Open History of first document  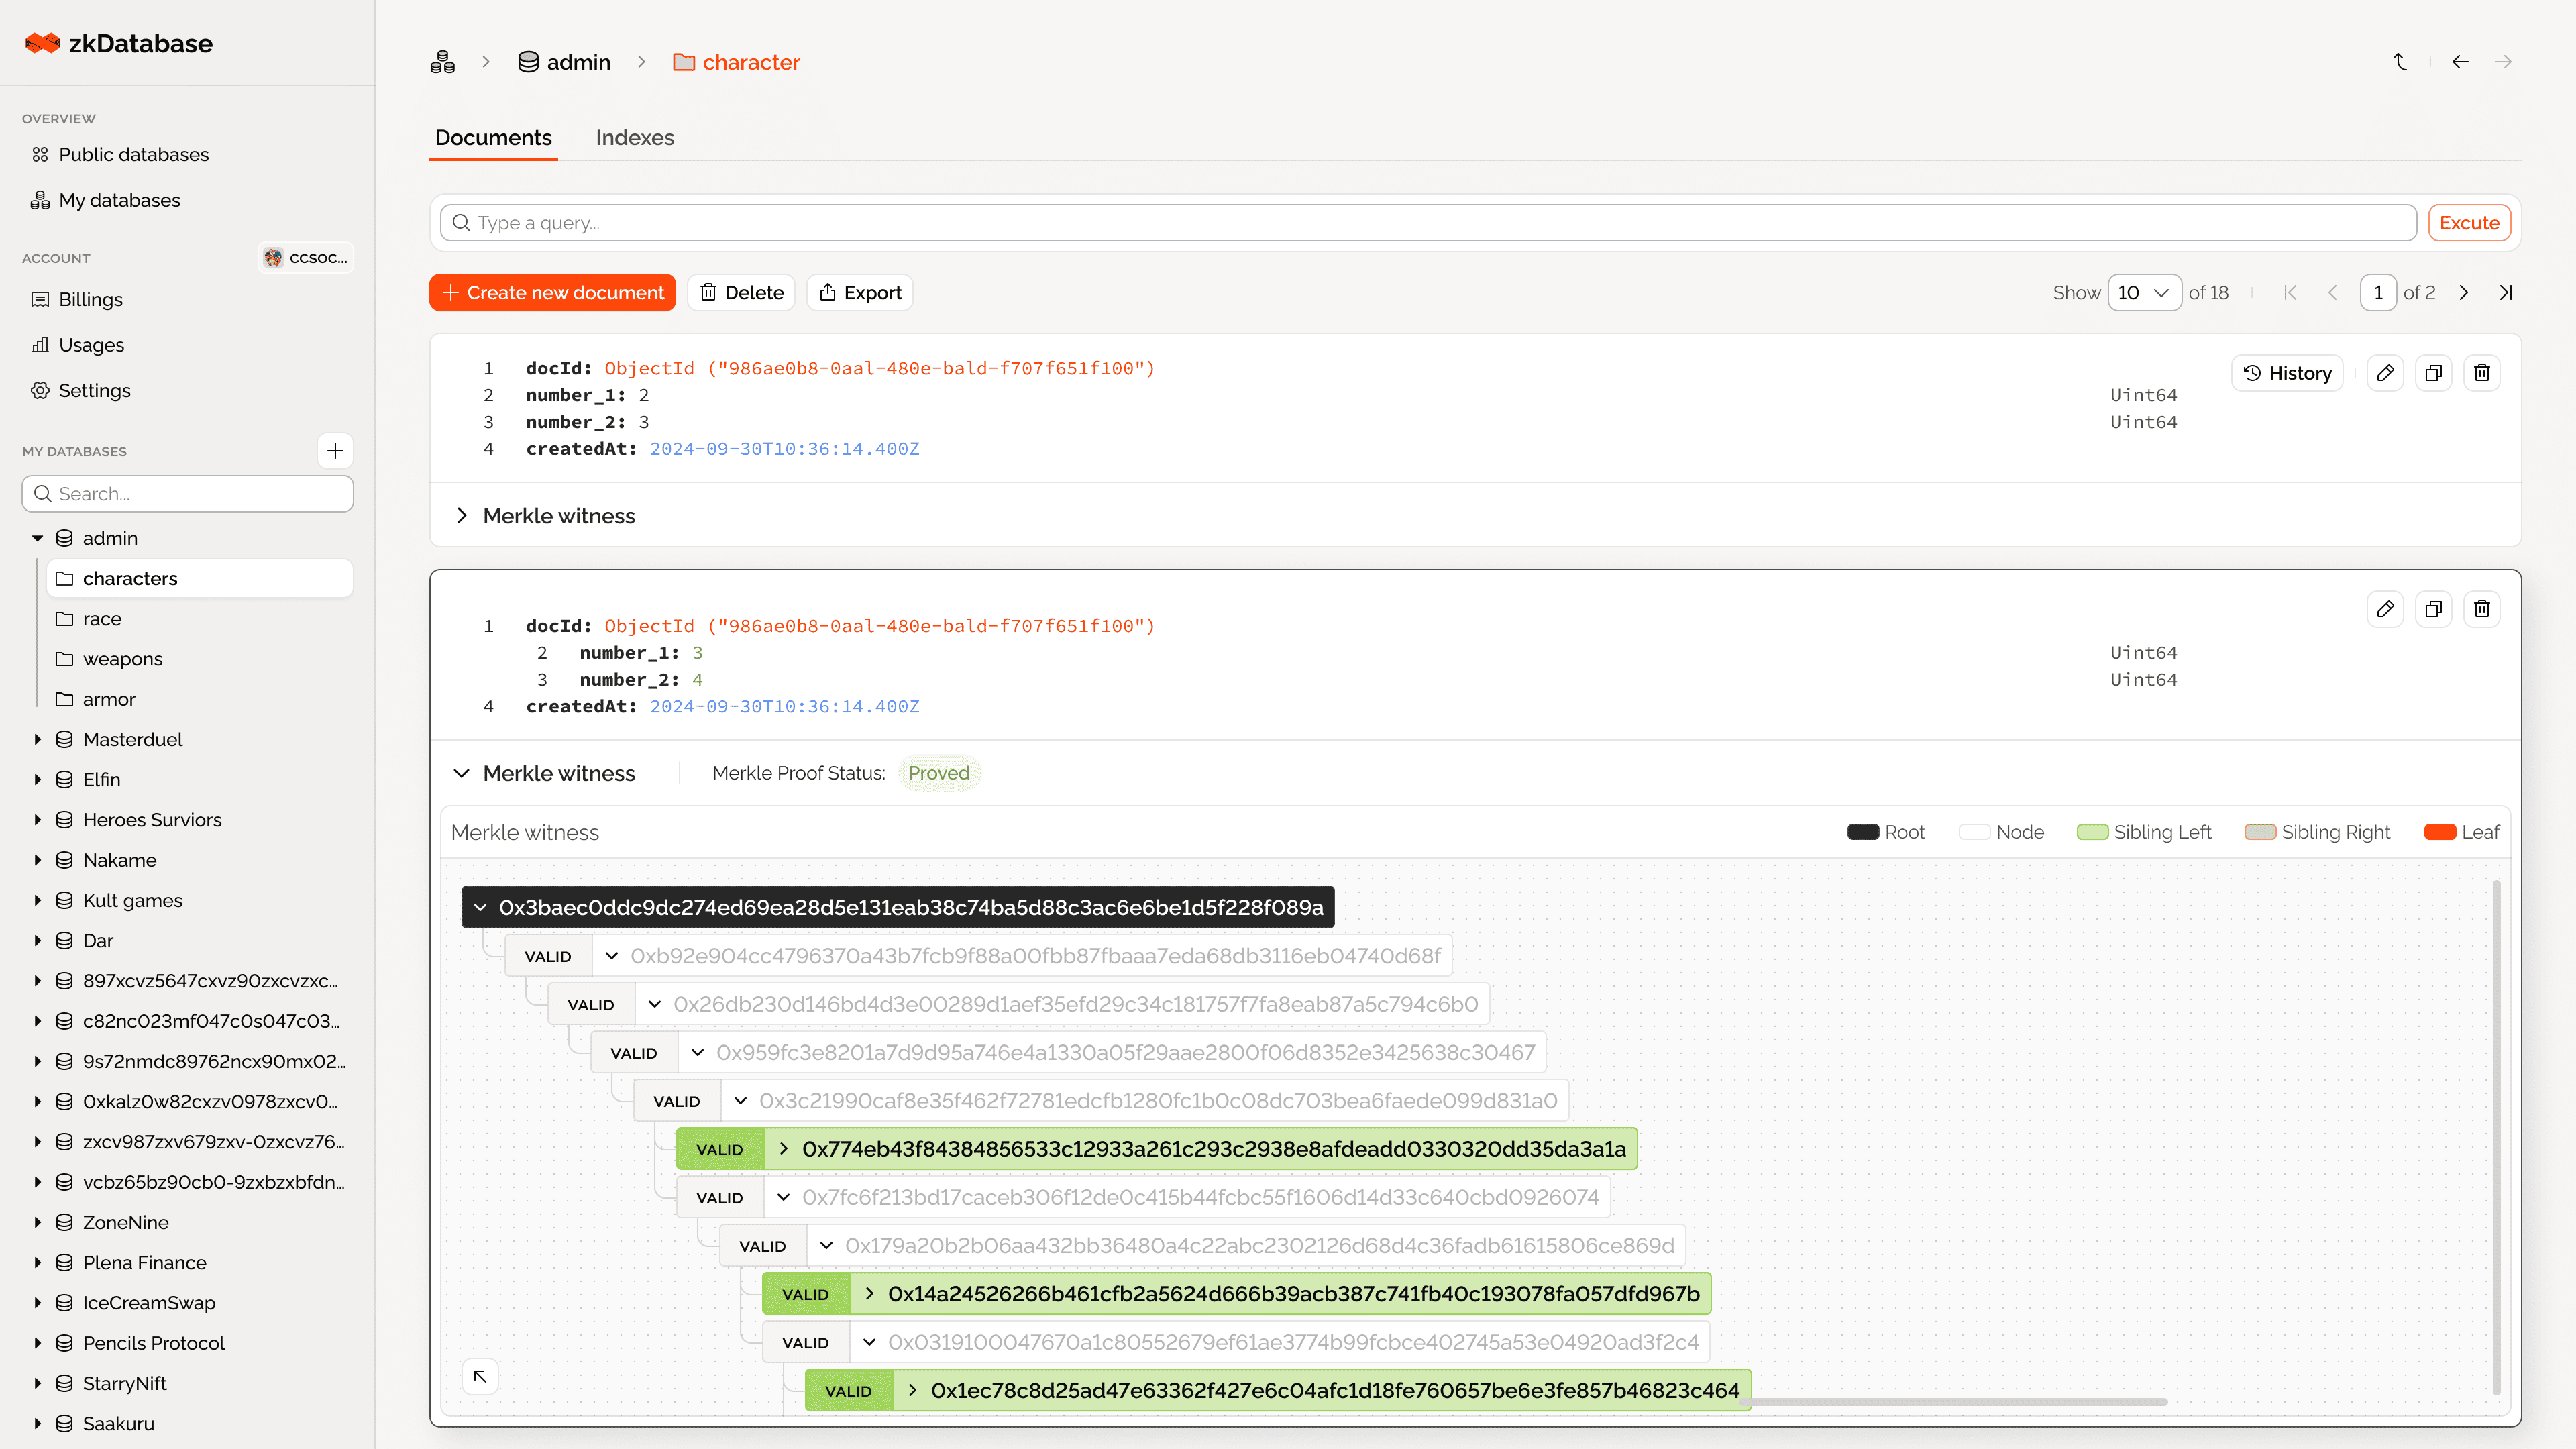click(x=2287, y=373)
